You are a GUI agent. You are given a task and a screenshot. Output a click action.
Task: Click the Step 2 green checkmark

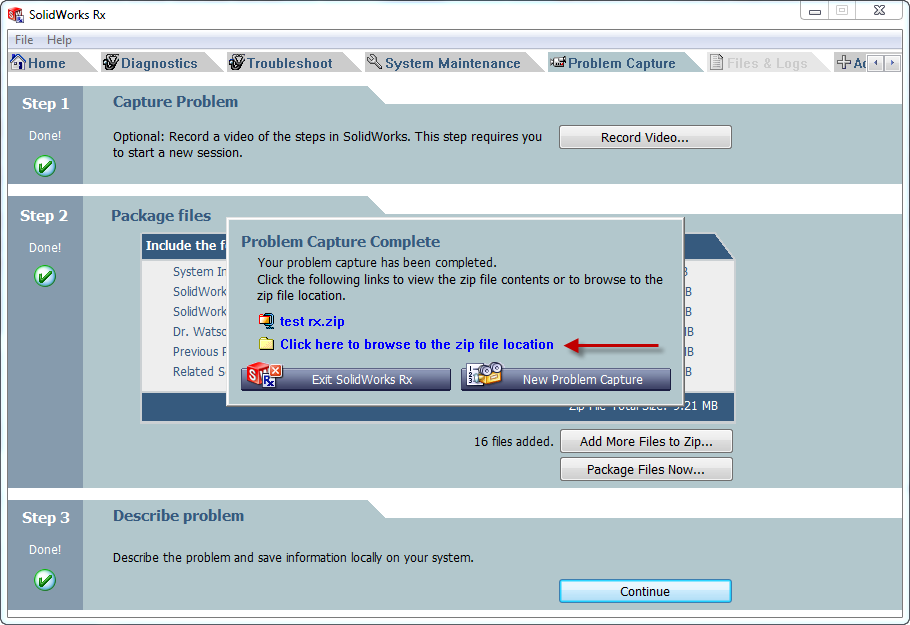click(x=45, y=276)
